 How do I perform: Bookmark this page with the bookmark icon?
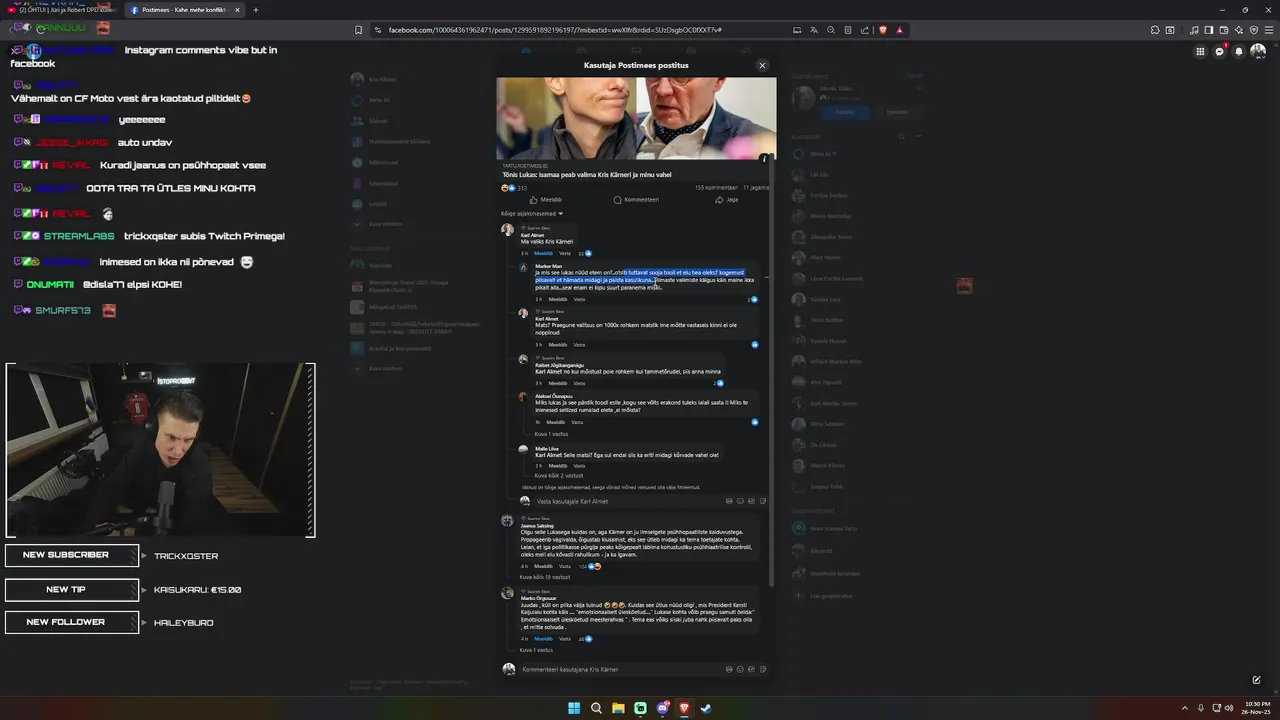(x=358, y=30)
